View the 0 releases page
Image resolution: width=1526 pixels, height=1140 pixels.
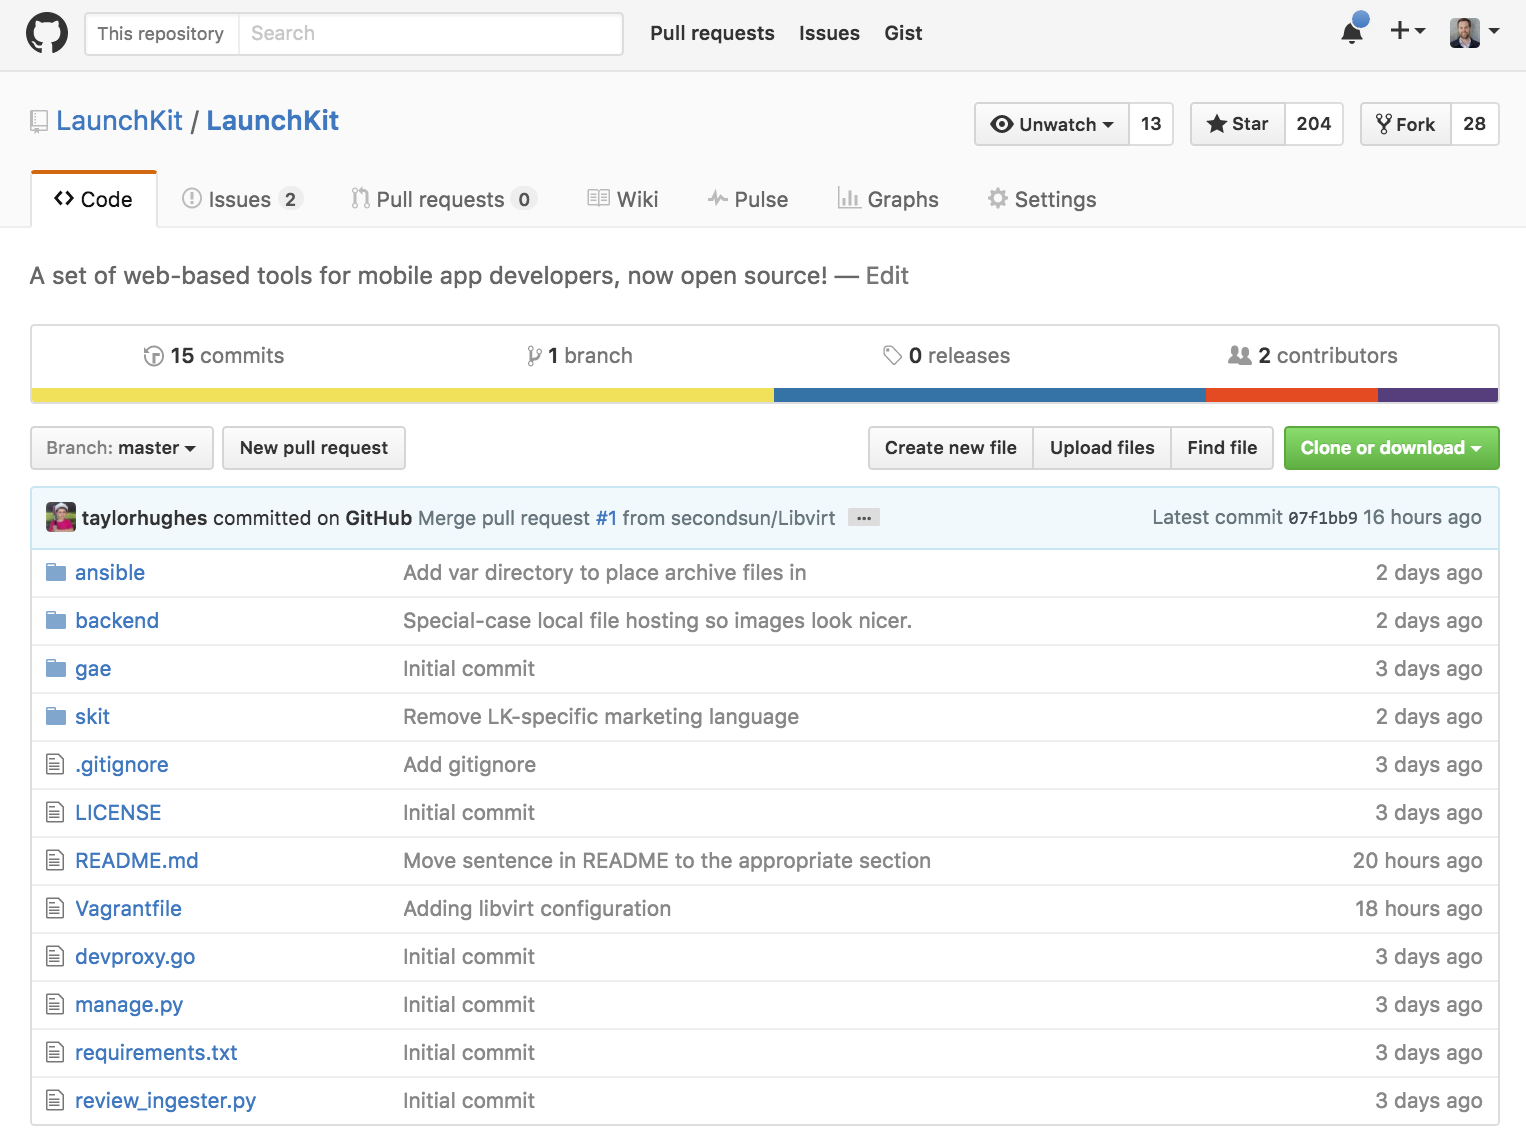point(947,356)
